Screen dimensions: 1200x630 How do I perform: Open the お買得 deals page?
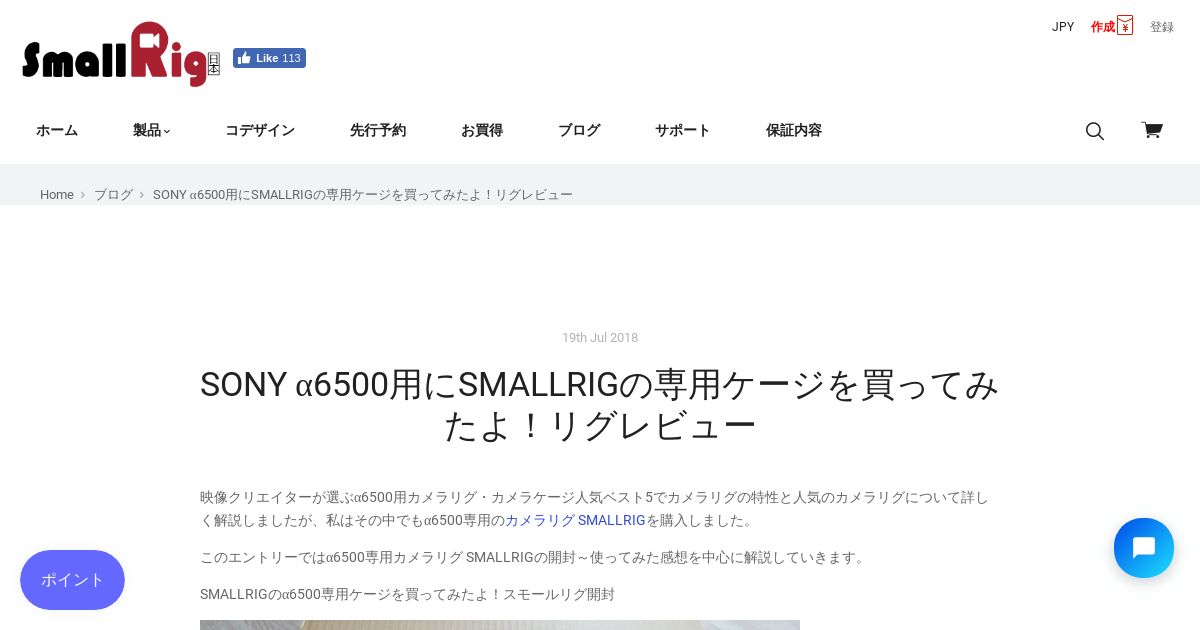pyautogui.click(x=482, y=130)
